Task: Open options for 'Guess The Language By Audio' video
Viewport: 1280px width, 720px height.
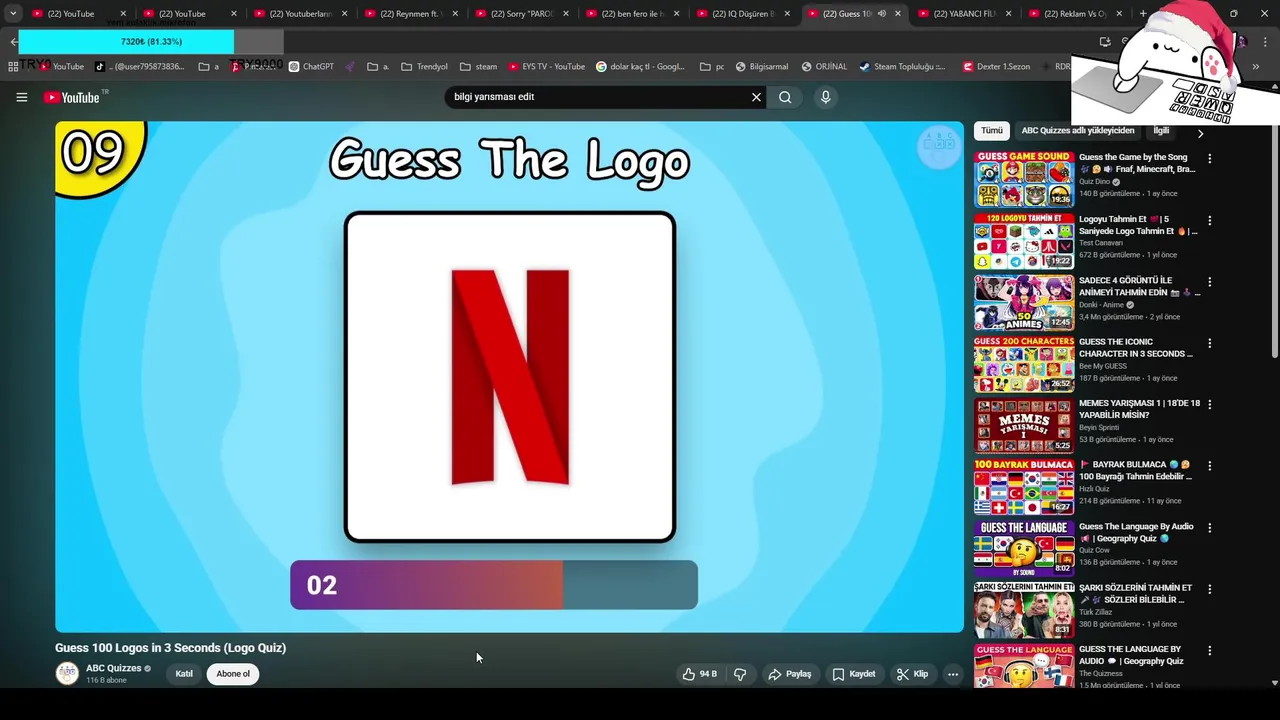Action: click(1209, 527)
